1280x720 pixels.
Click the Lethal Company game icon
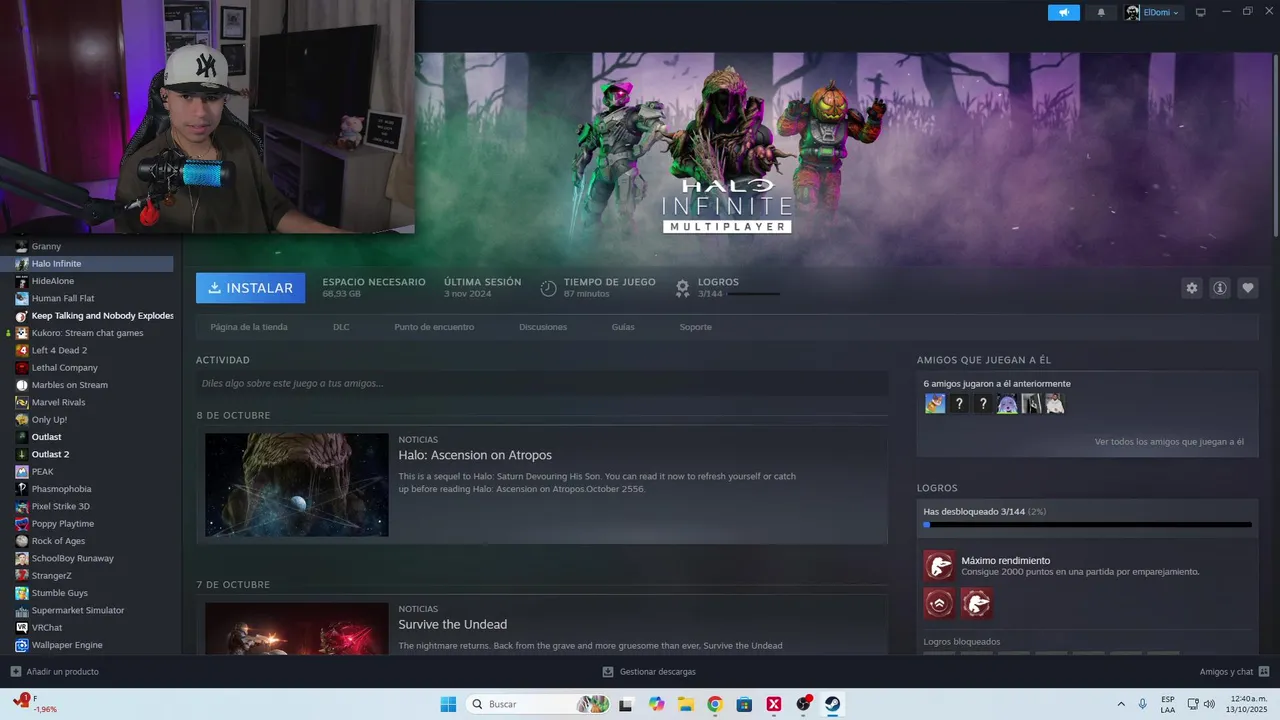22,367
